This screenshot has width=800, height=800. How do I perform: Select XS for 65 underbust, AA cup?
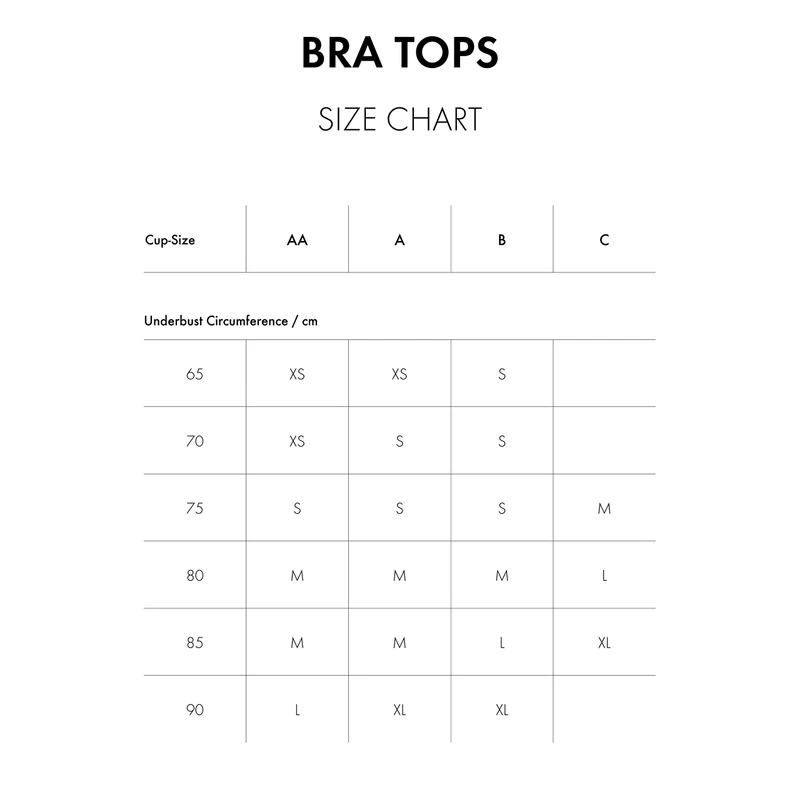tap(297, 374)
